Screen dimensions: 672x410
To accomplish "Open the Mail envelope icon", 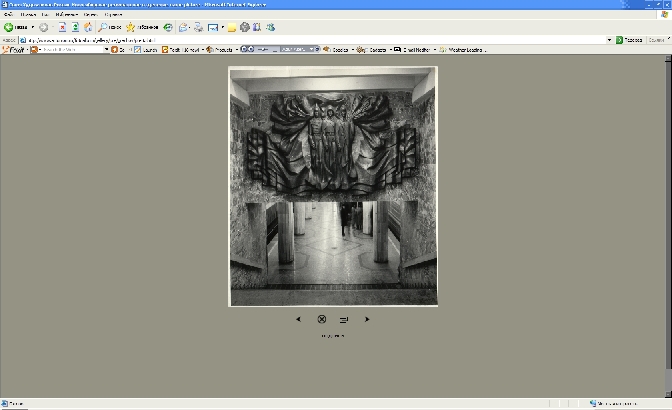I will coord(183,27).
